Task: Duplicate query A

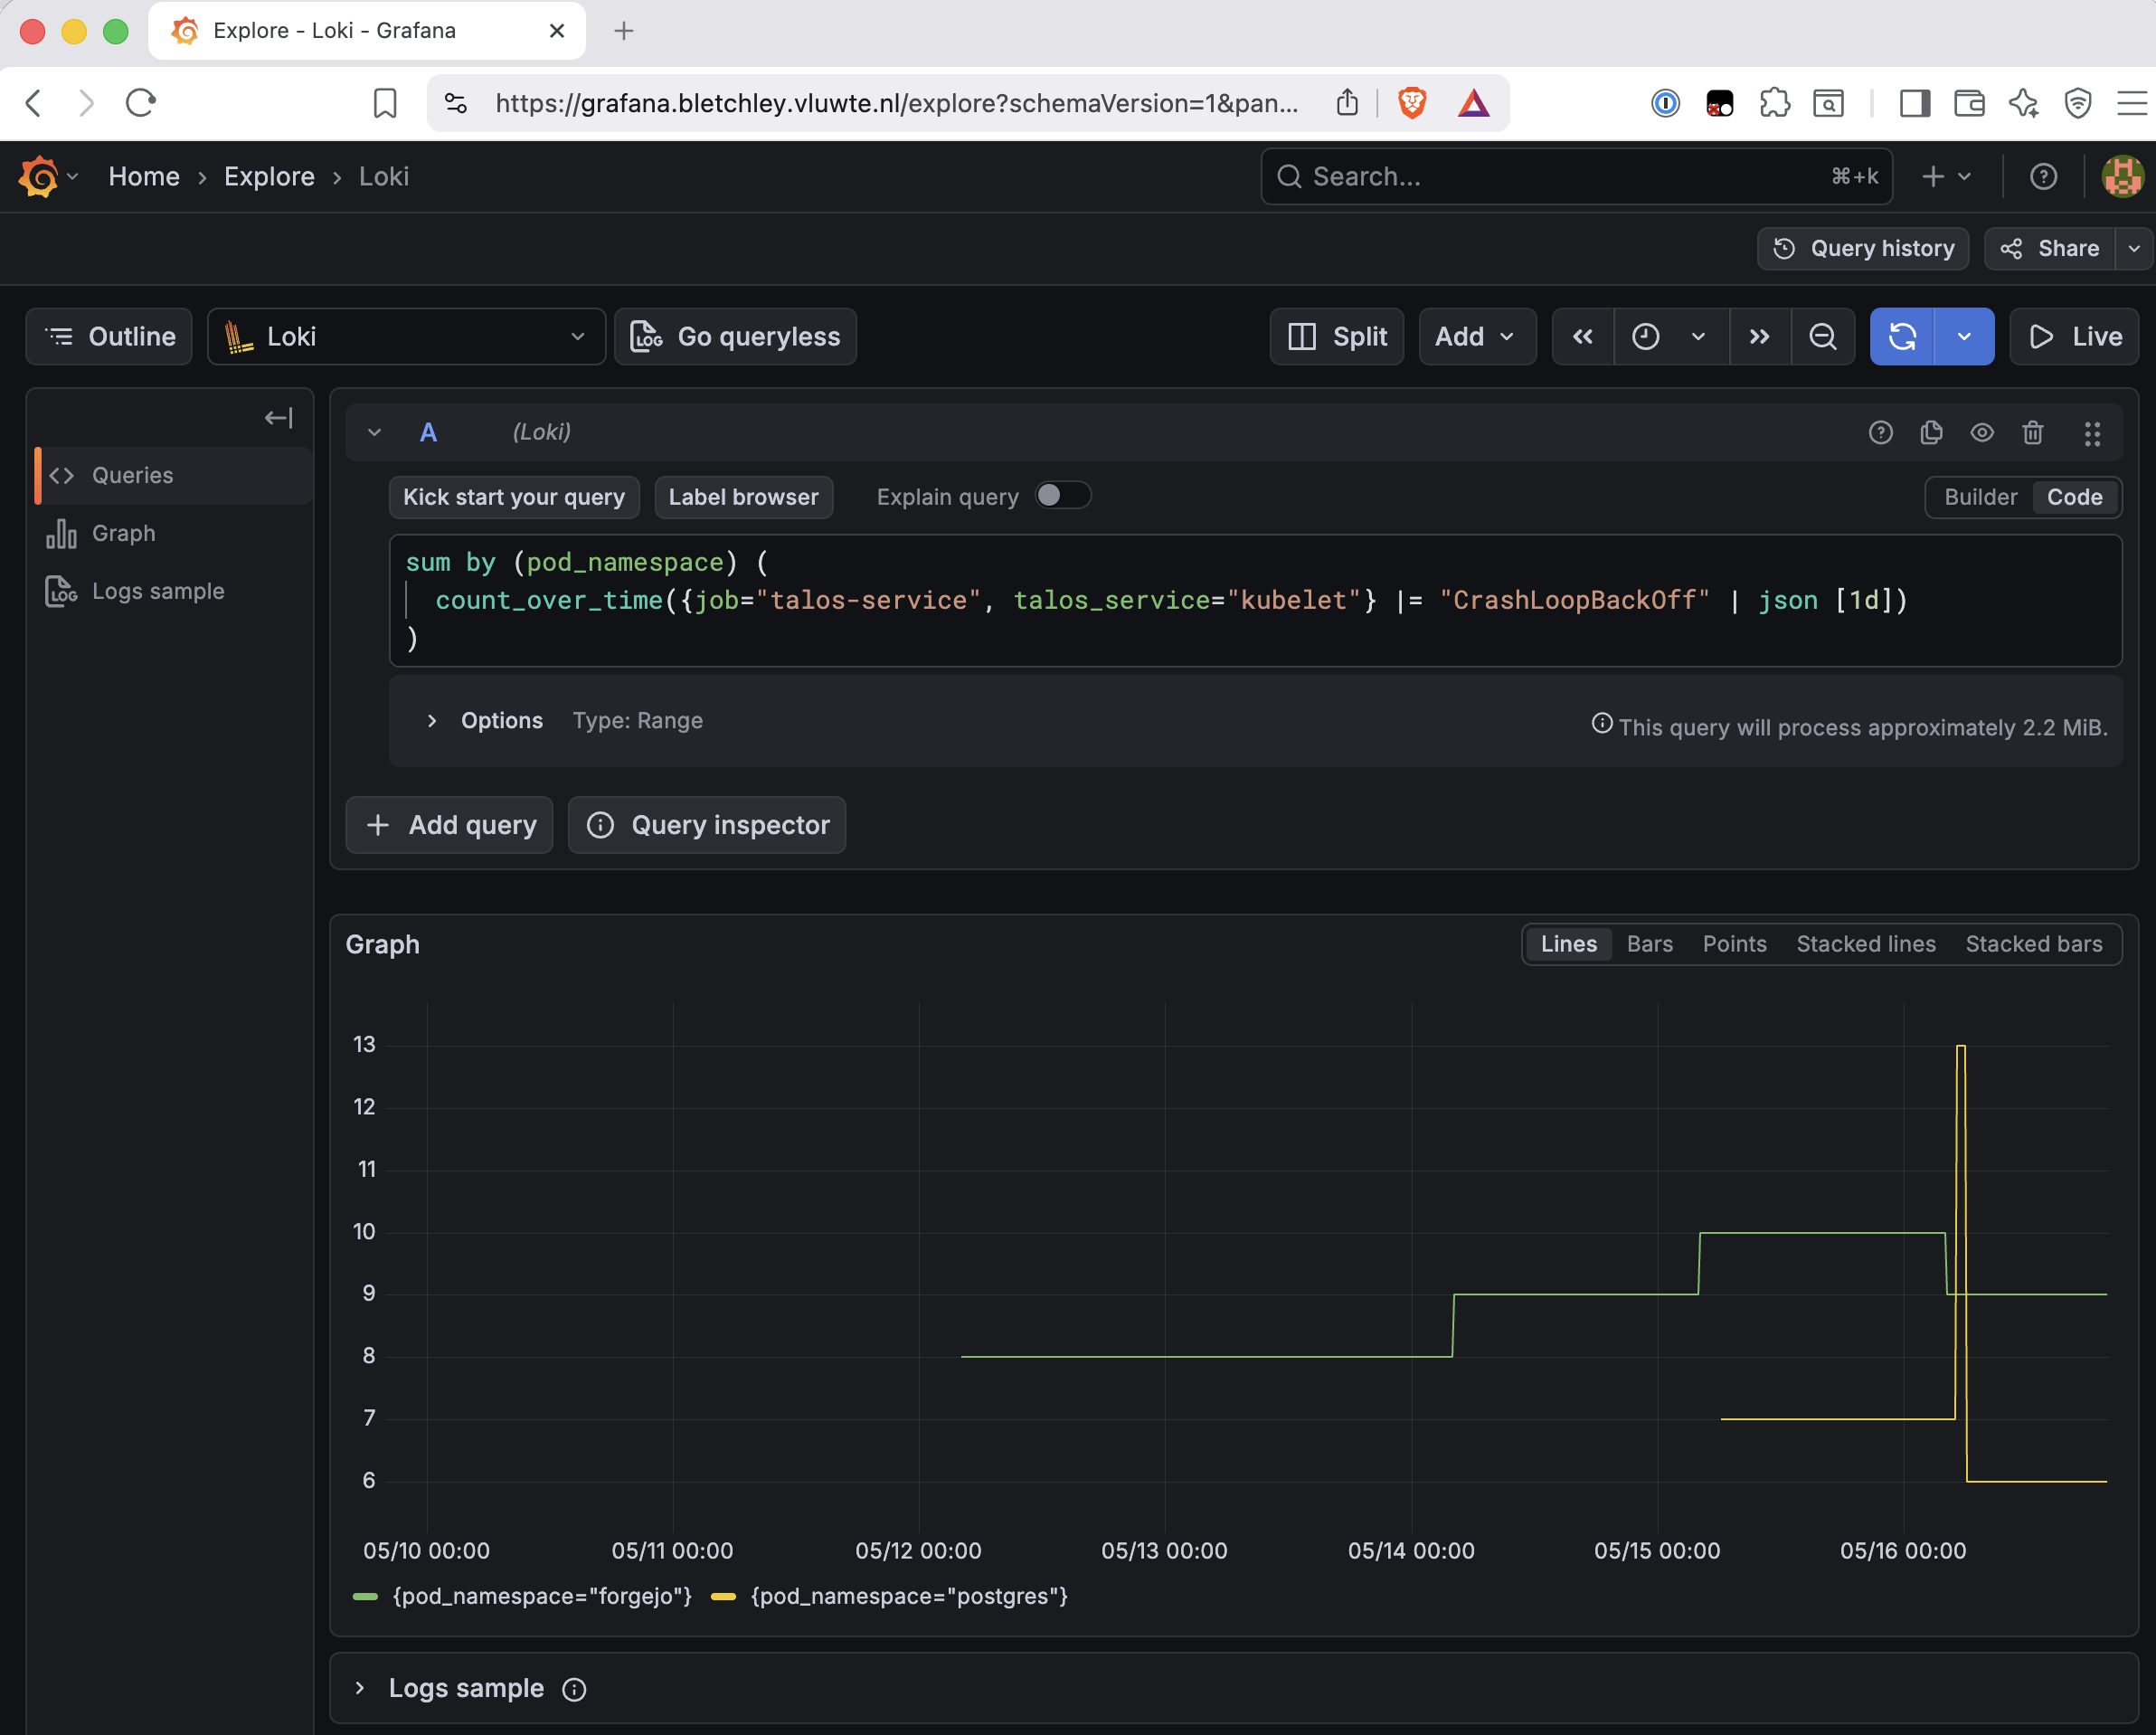Action: point(1932,433)
